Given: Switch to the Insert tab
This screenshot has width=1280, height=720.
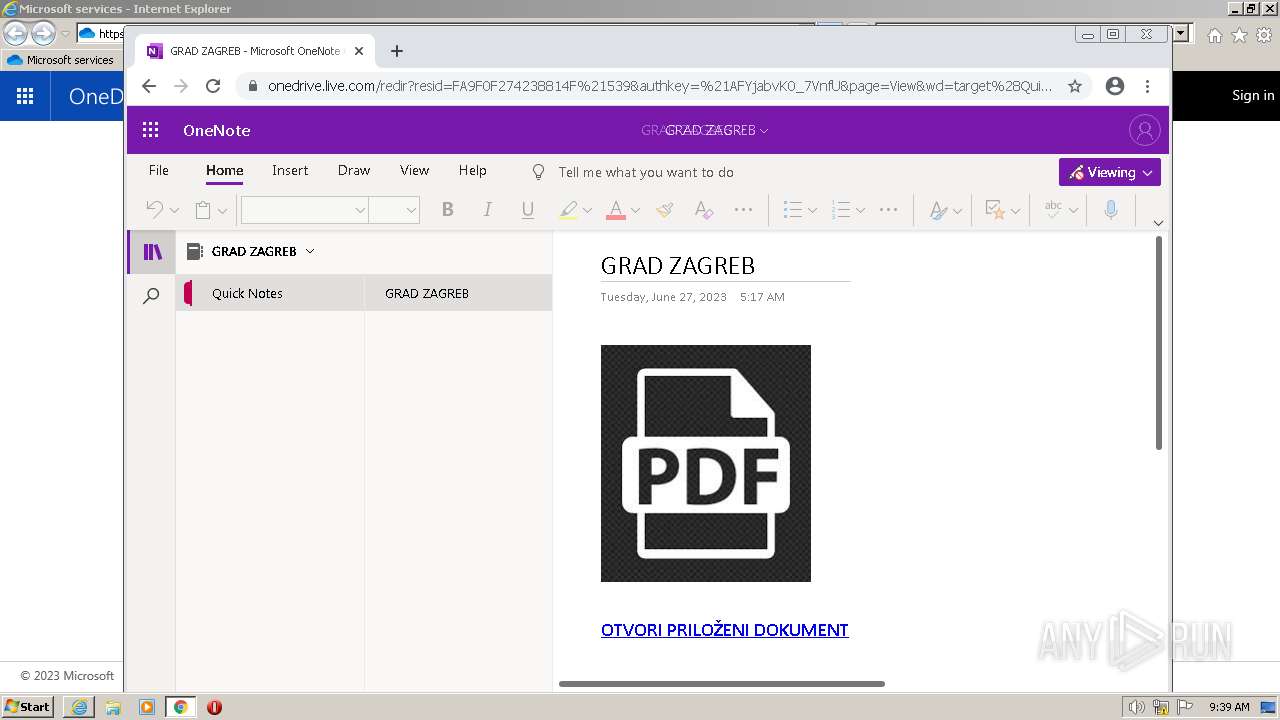Looking at the screenshot, I should 290,170.
